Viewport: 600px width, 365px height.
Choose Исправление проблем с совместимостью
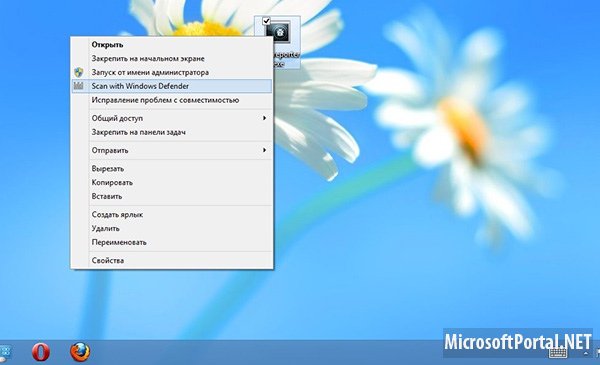pyautogui.click(x=172, y=100)
